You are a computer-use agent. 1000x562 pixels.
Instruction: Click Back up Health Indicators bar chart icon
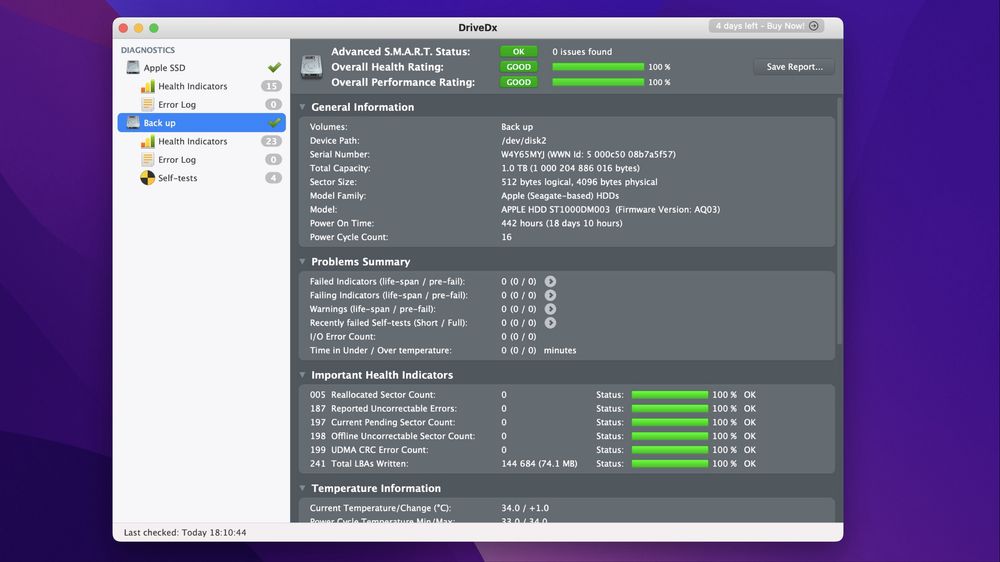pos(147,141)
